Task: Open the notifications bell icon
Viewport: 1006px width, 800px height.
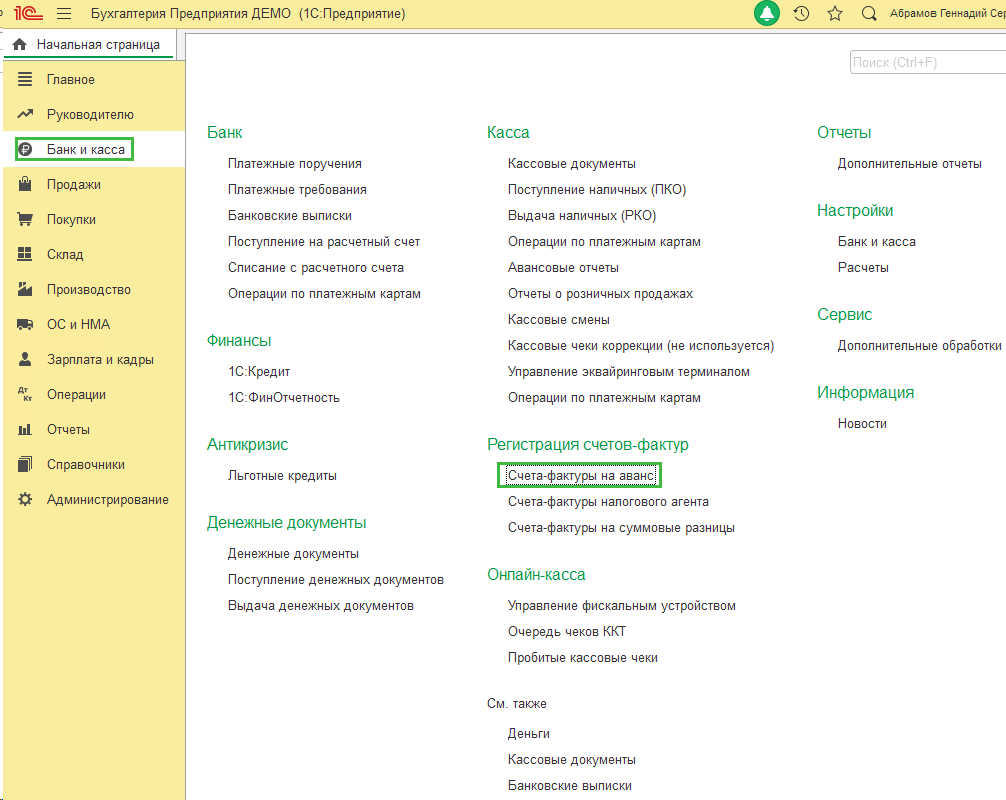Action: pyautogui.click(x=767, y=13)
